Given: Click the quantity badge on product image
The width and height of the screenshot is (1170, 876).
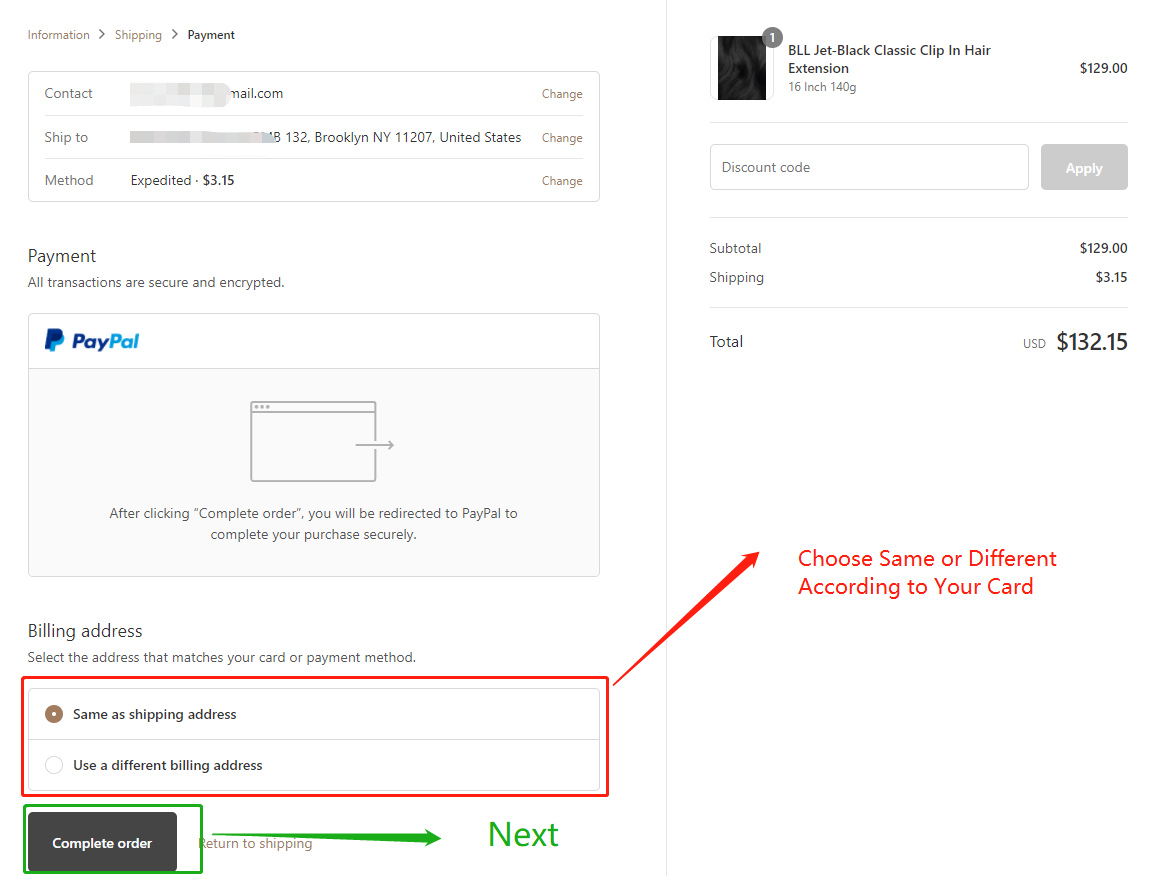Looking at the screenshot, I should 772,37.
